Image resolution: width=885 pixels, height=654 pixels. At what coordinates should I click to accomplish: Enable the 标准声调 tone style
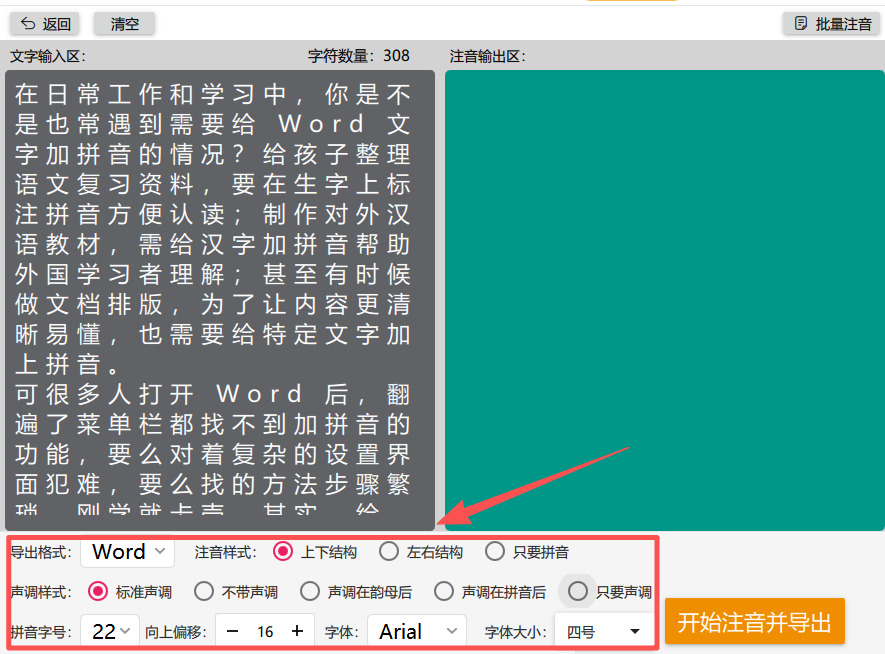pyautogui.click(x=97, y=591)
